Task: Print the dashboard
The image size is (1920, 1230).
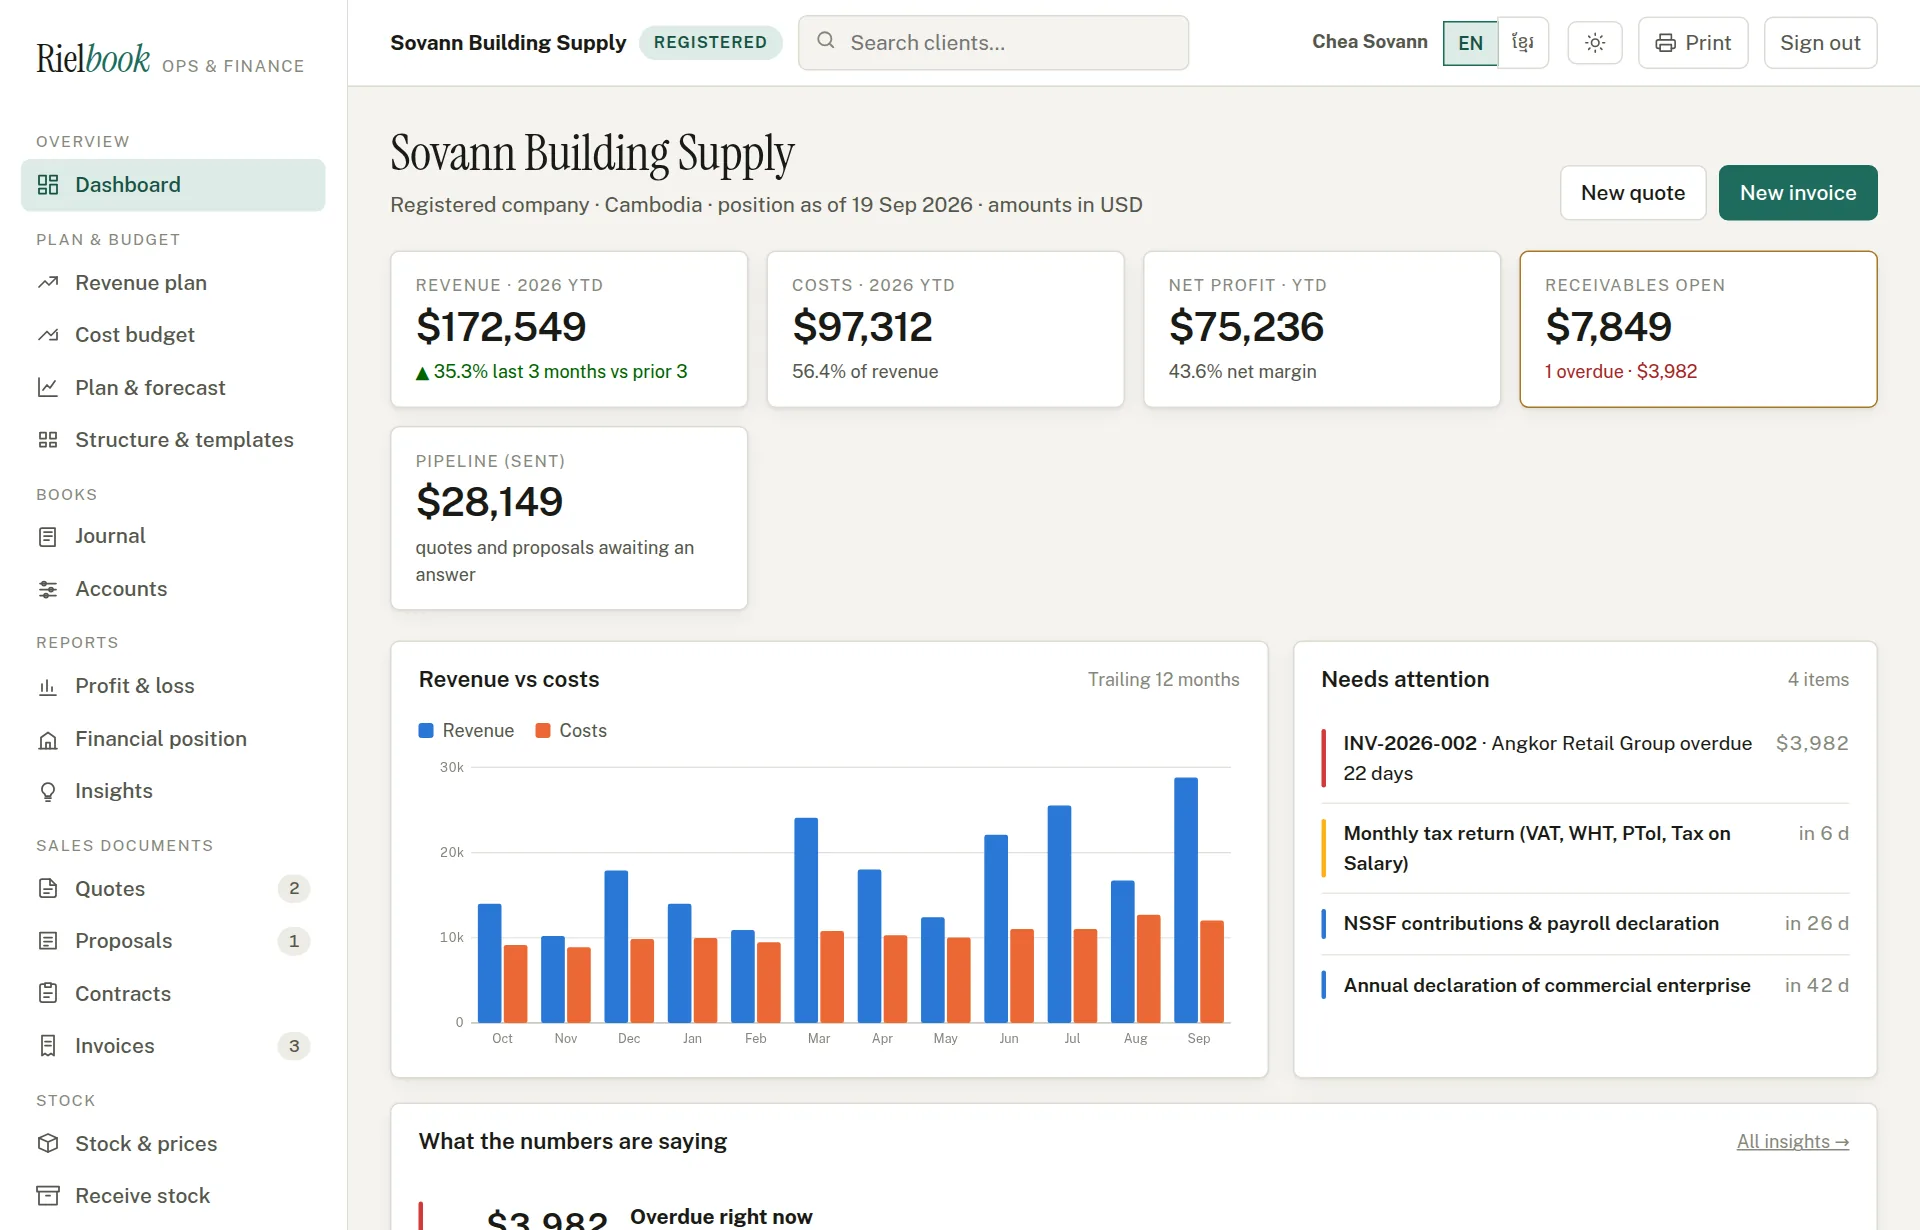Action: [x=1693, y=43]
